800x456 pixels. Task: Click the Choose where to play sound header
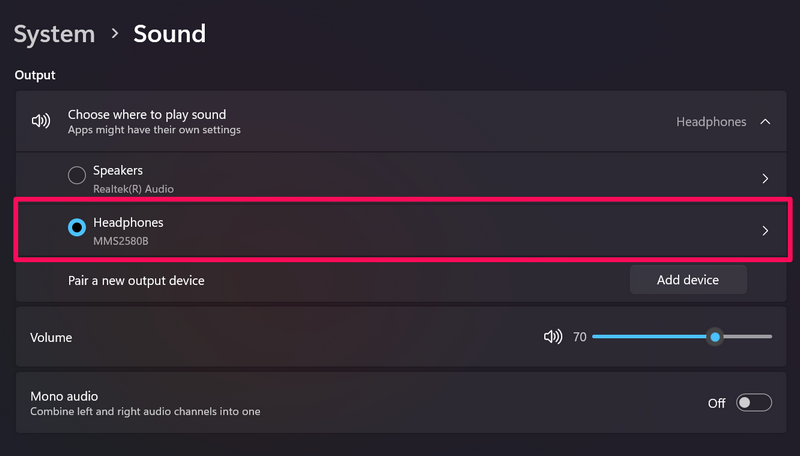click(147, 115)
